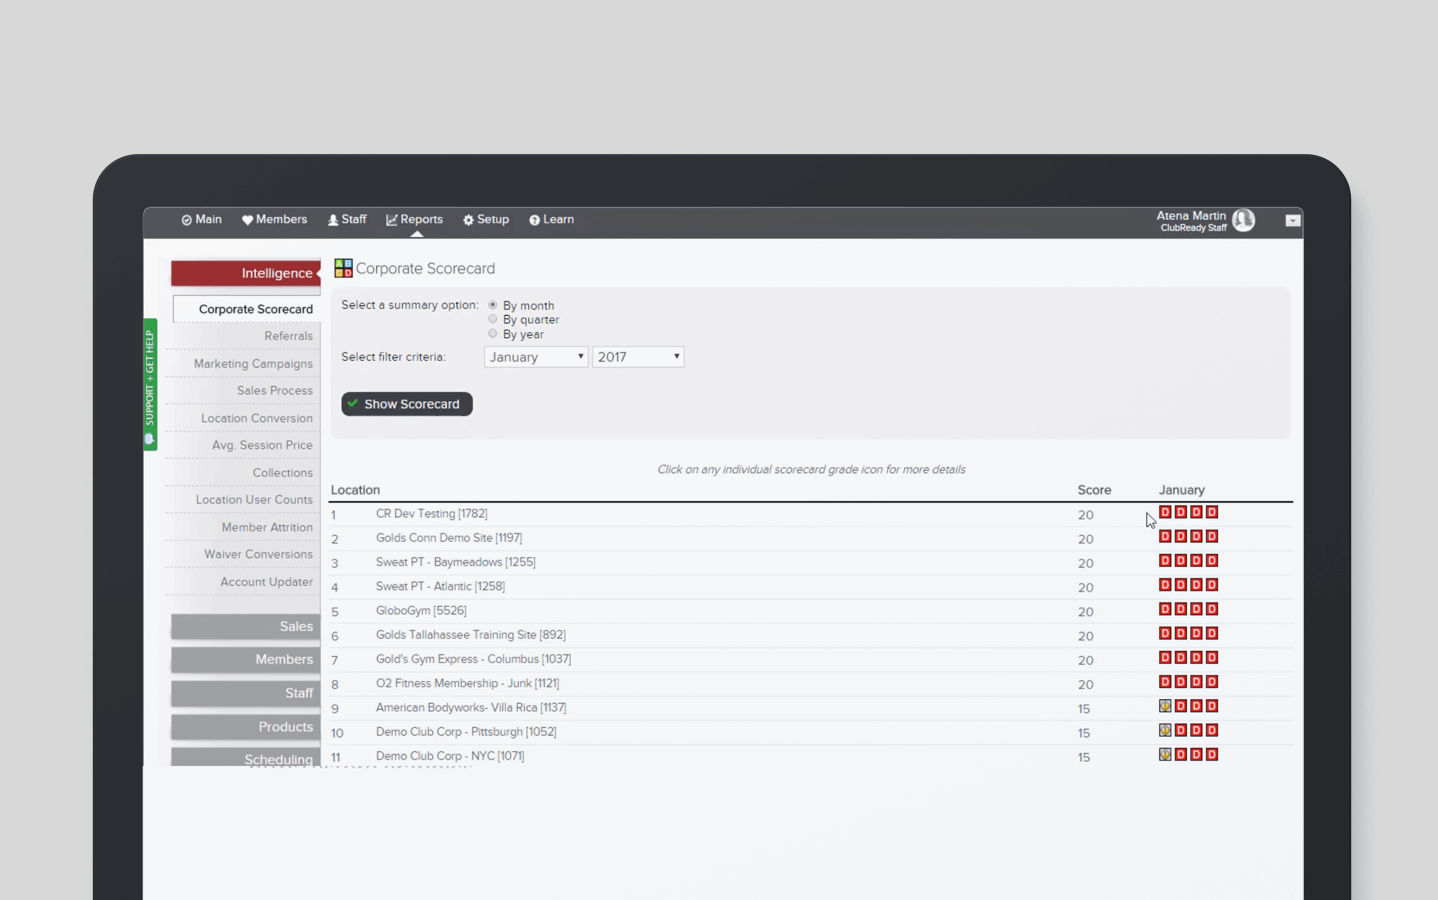
Task: Open the Reports menu in the top bar
Action: 414,220
